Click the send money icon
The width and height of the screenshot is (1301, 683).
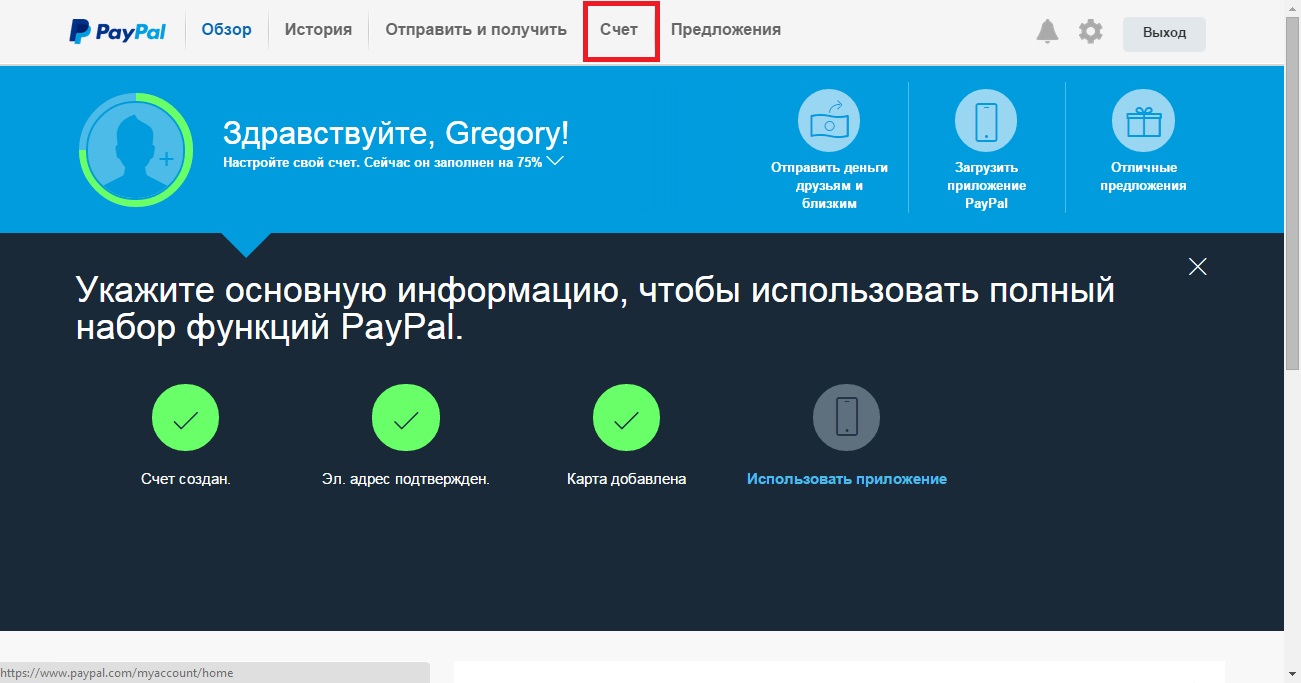tap(829, 121)
